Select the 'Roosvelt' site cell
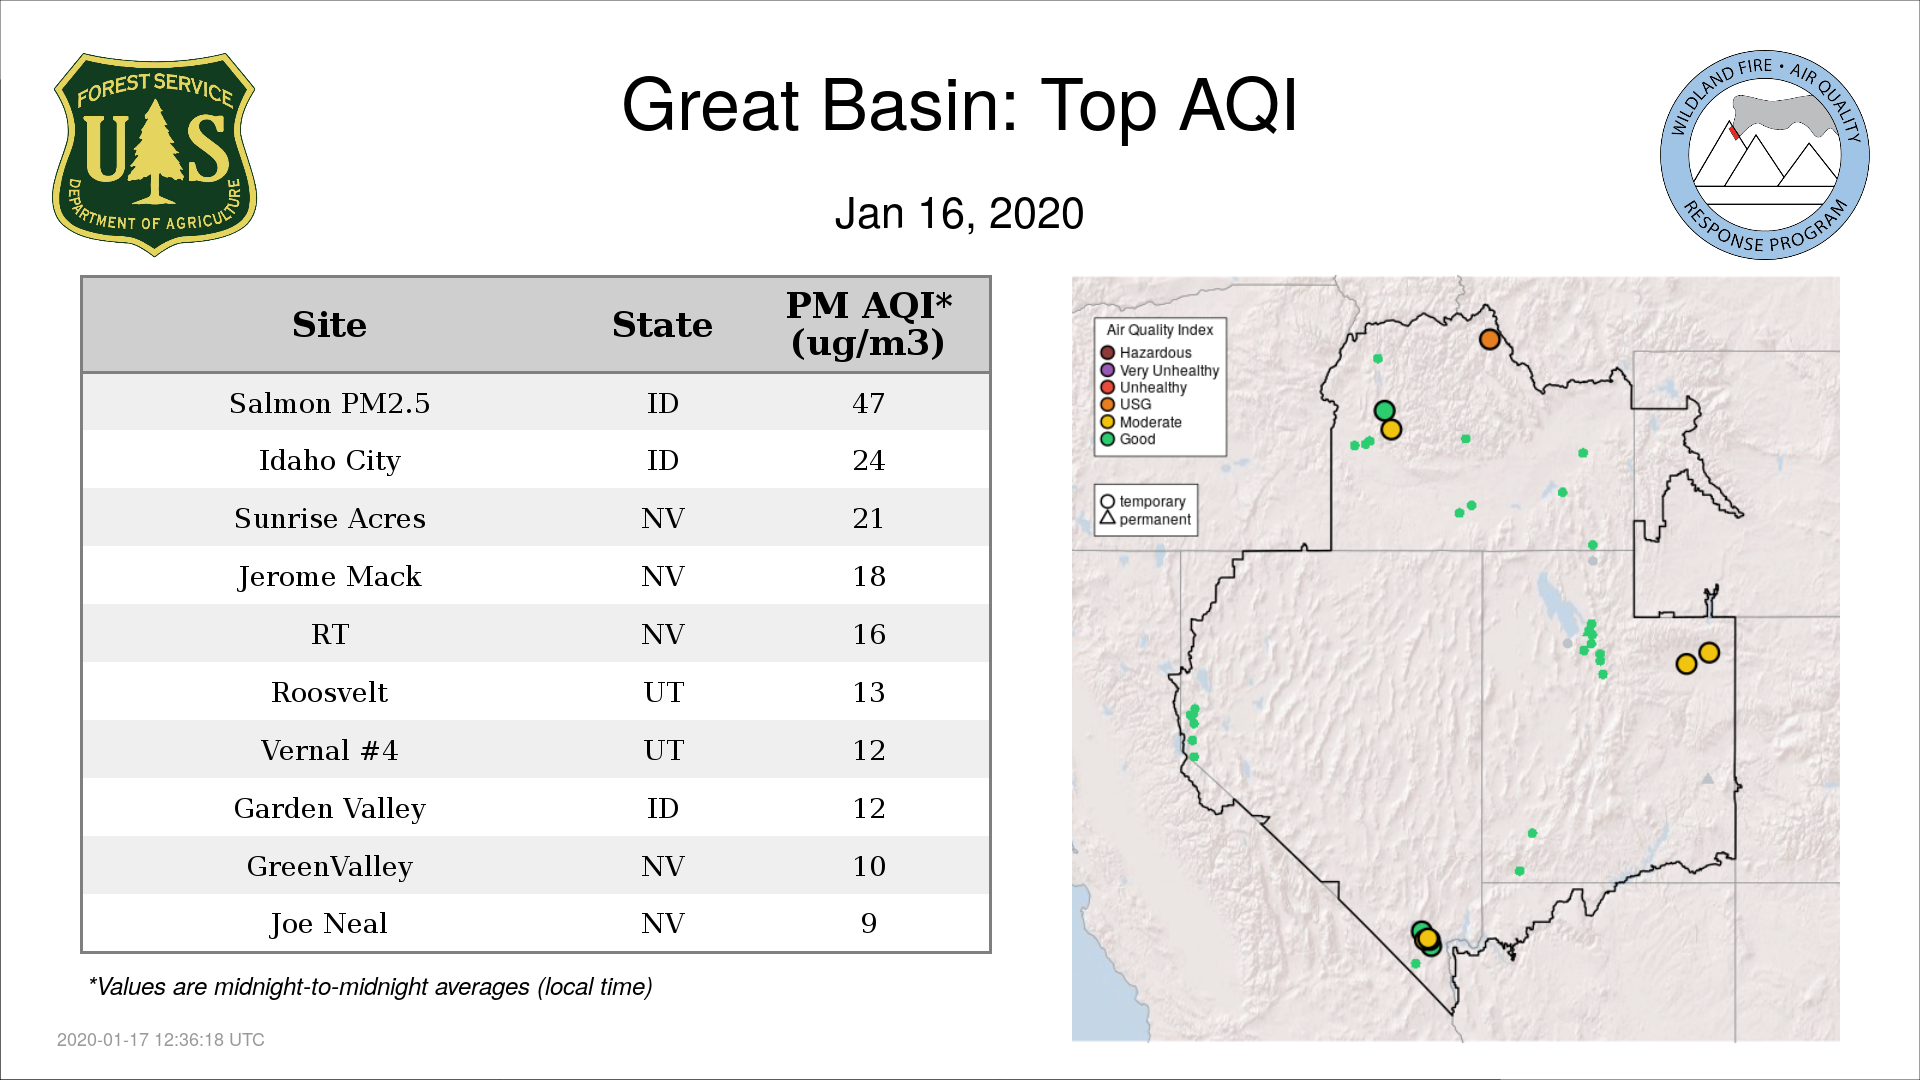 (x=329, y=692)
